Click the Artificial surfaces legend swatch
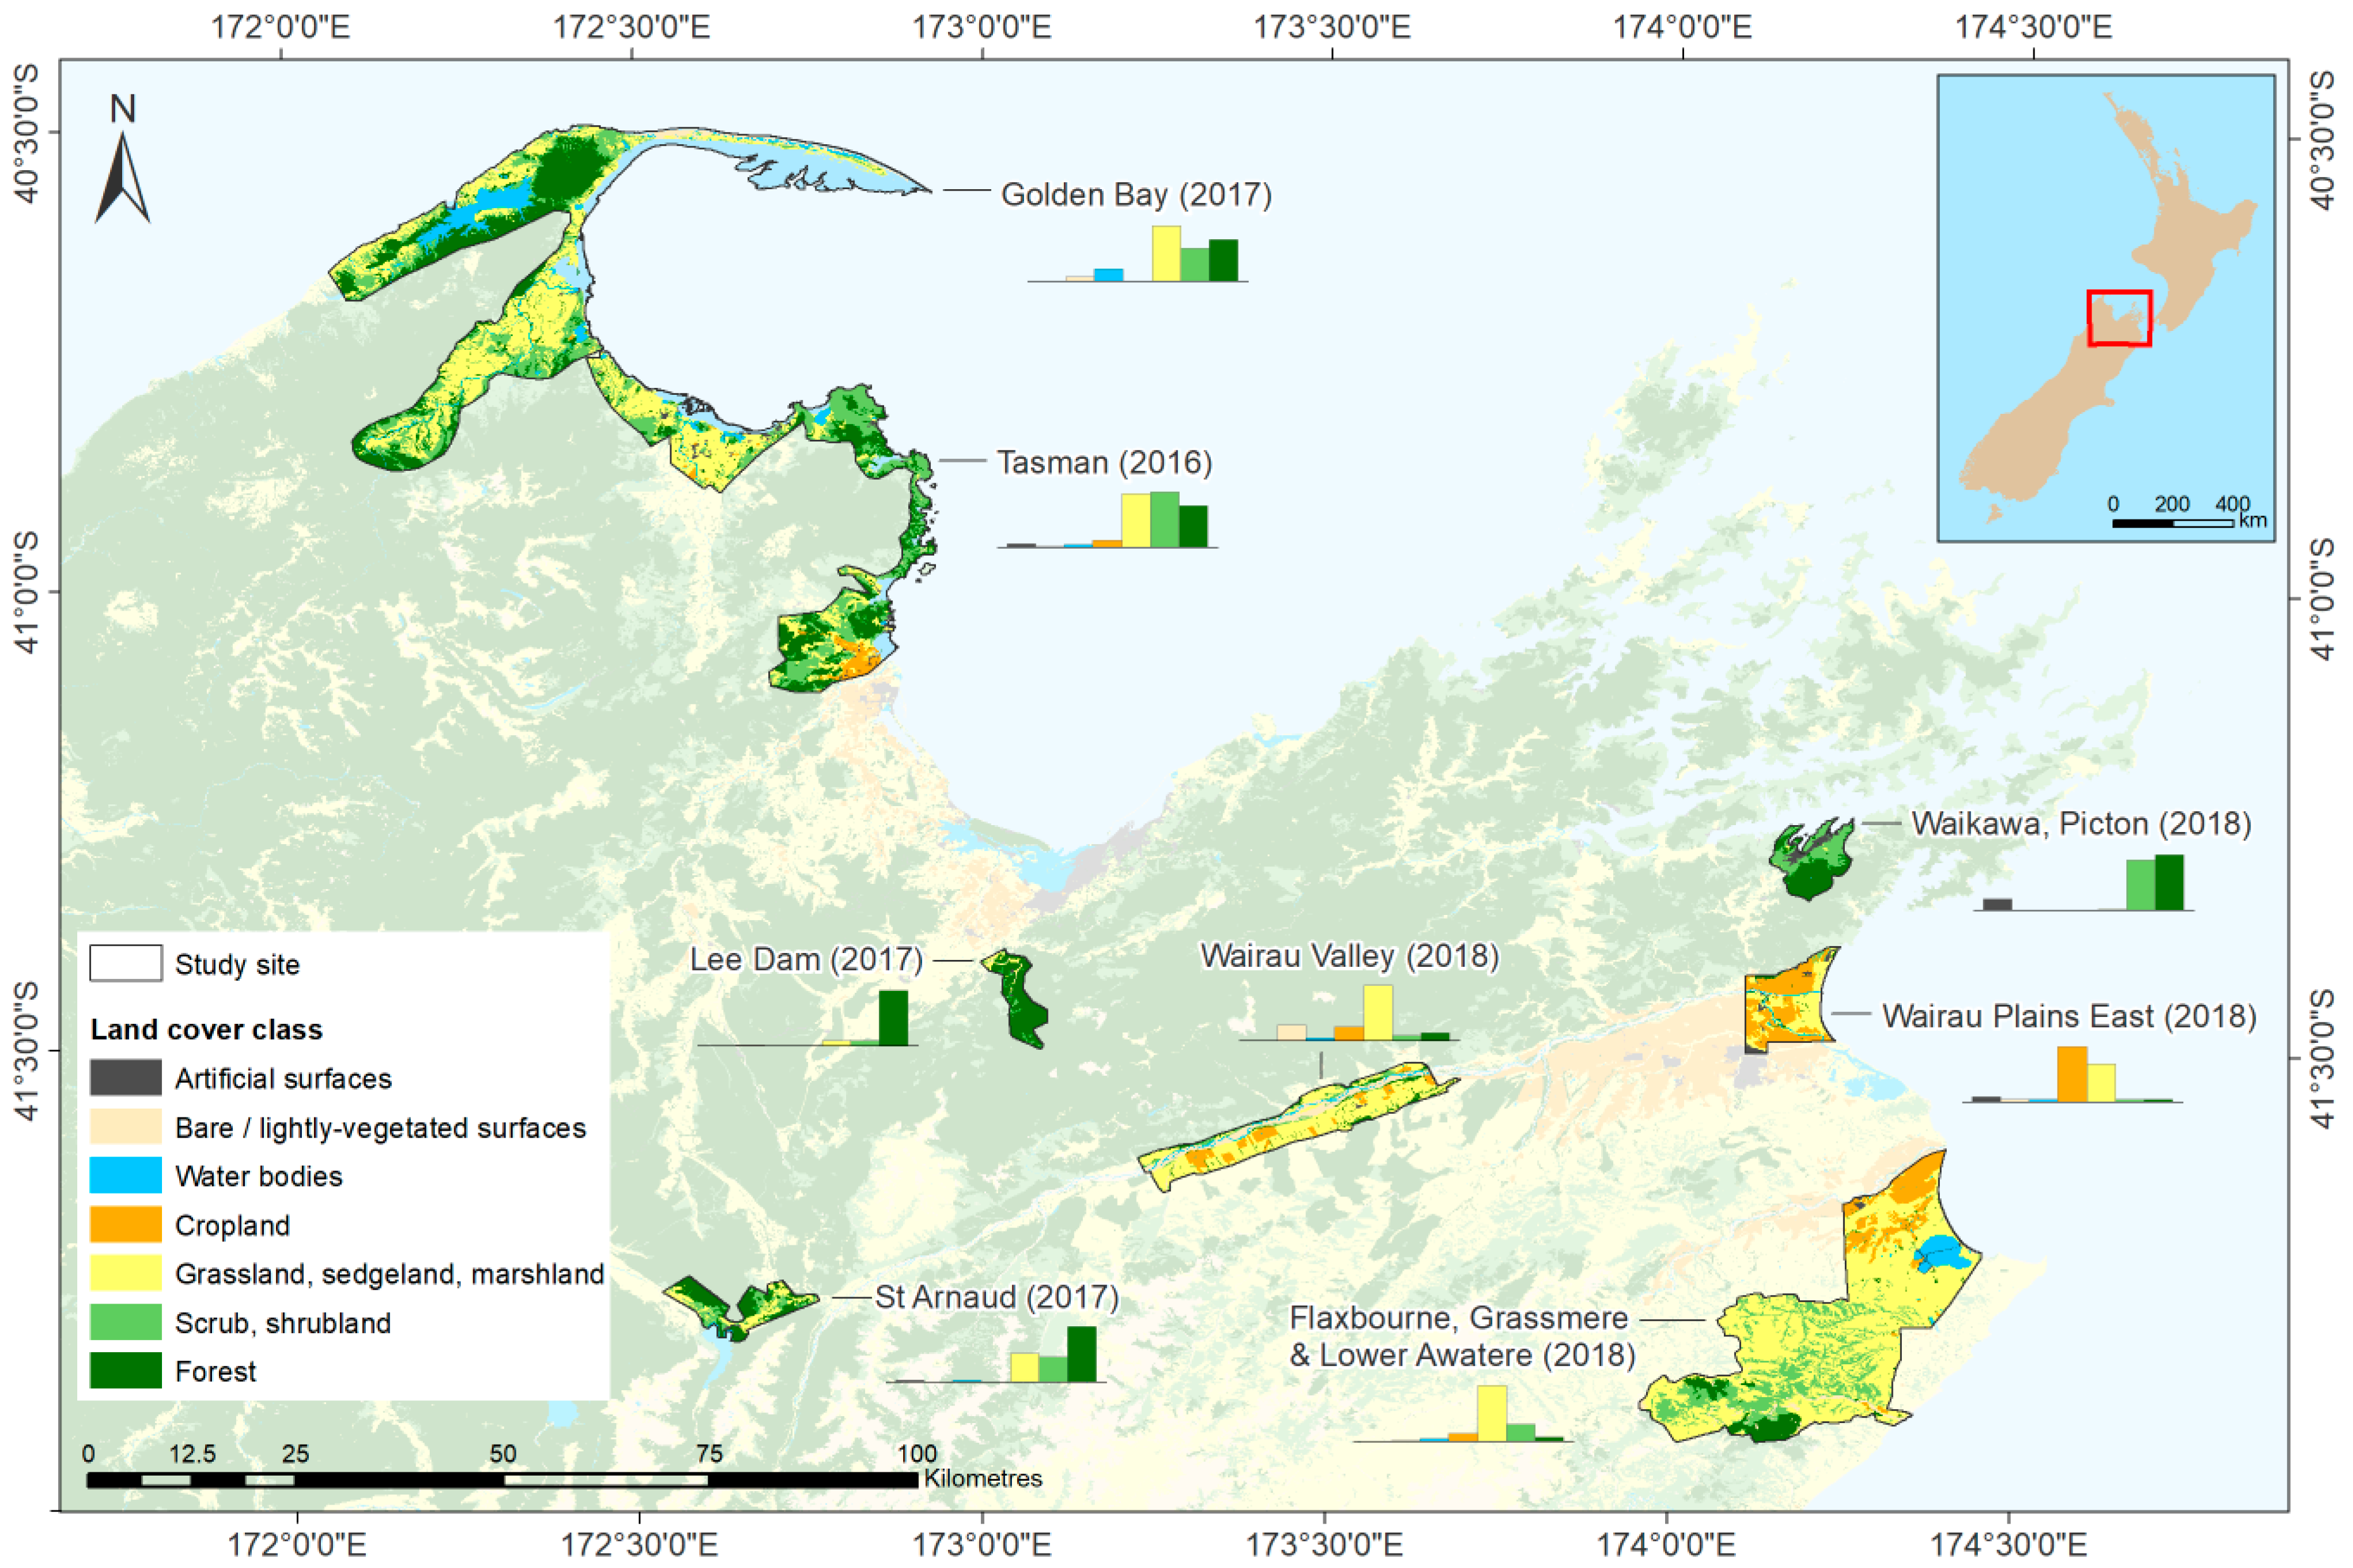This screenshot has width=2353, height=1568. point(125,1078)
